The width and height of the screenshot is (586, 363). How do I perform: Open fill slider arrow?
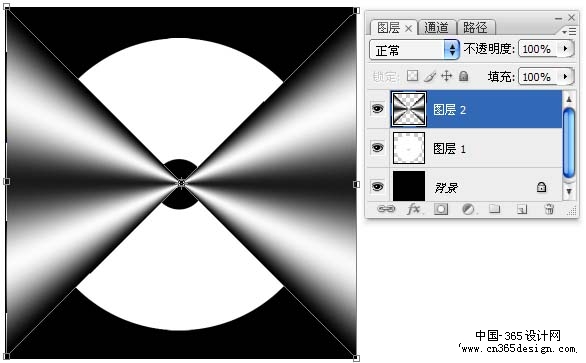click(x=565, y=77)
